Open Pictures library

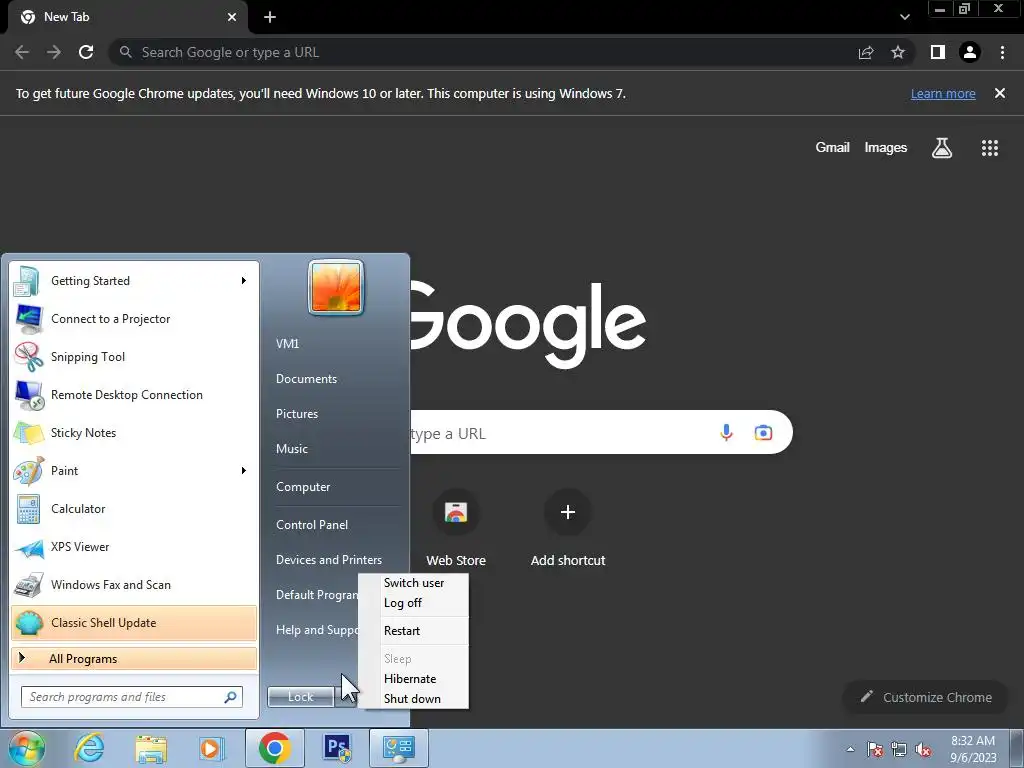pos(297,414)
